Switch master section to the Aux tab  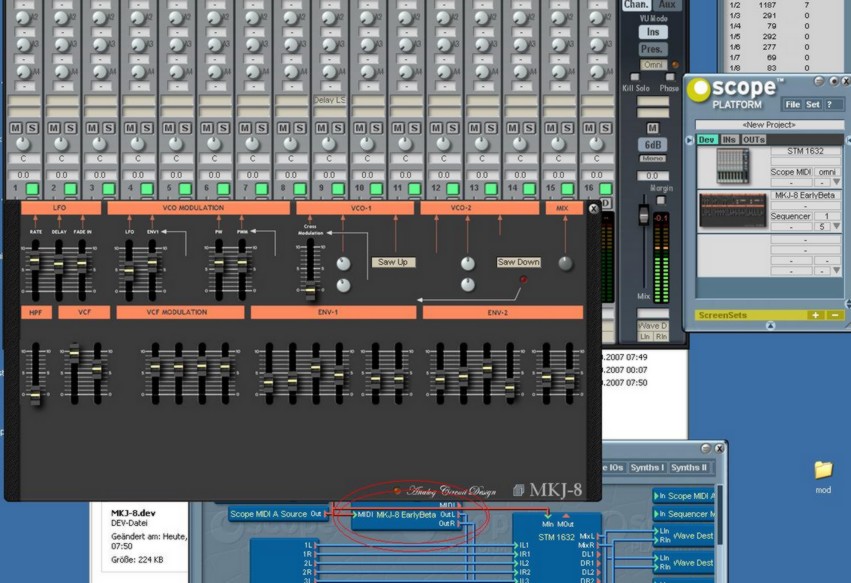click(667, 4)
